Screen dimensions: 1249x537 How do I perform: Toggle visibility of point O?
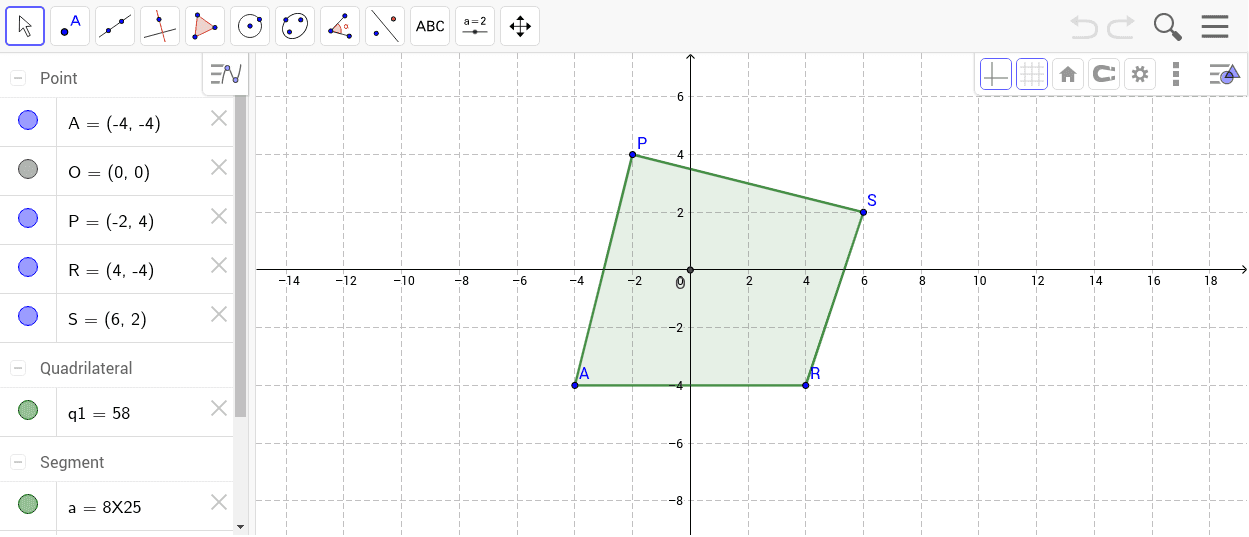point(28,170)
